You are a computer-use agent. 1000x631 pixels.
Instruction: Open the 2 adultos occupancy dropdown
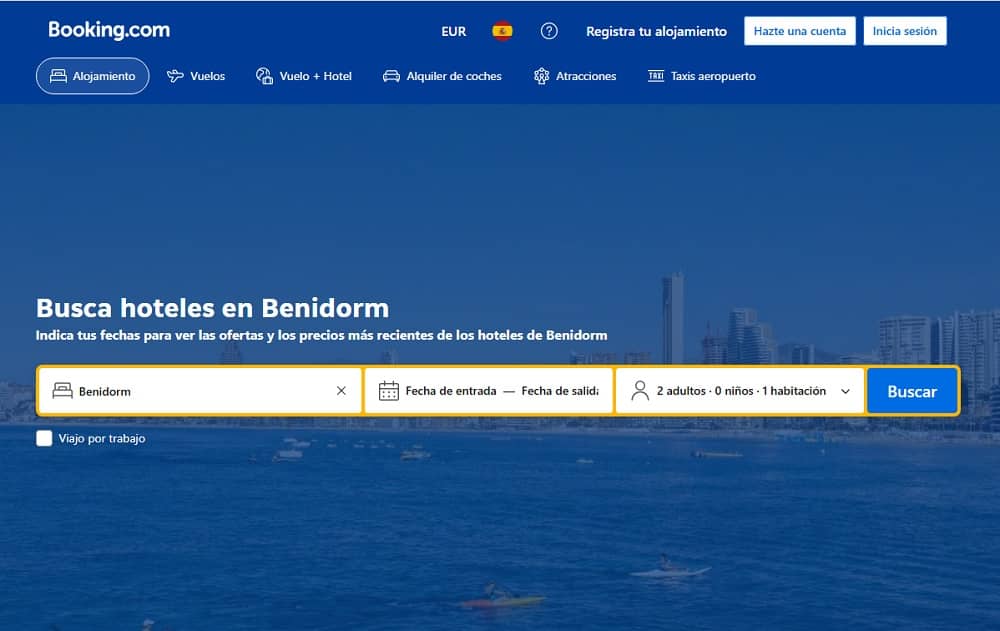pyautogui.click(x=740, y=390)
